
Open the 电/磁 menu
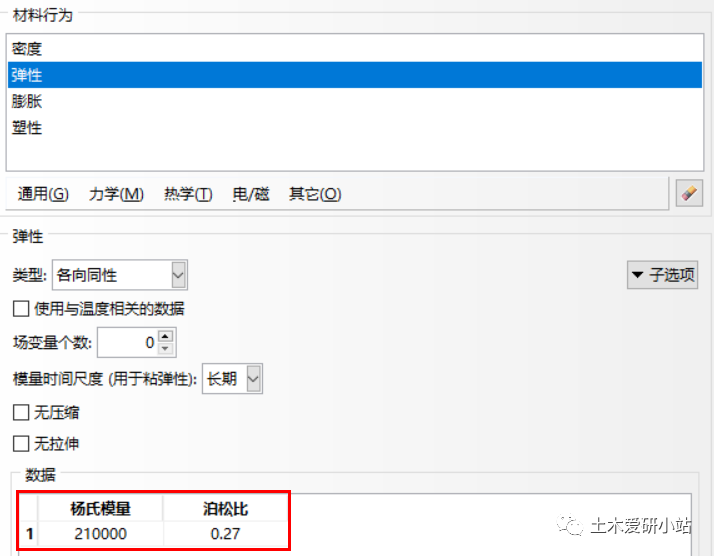(251, 194)
